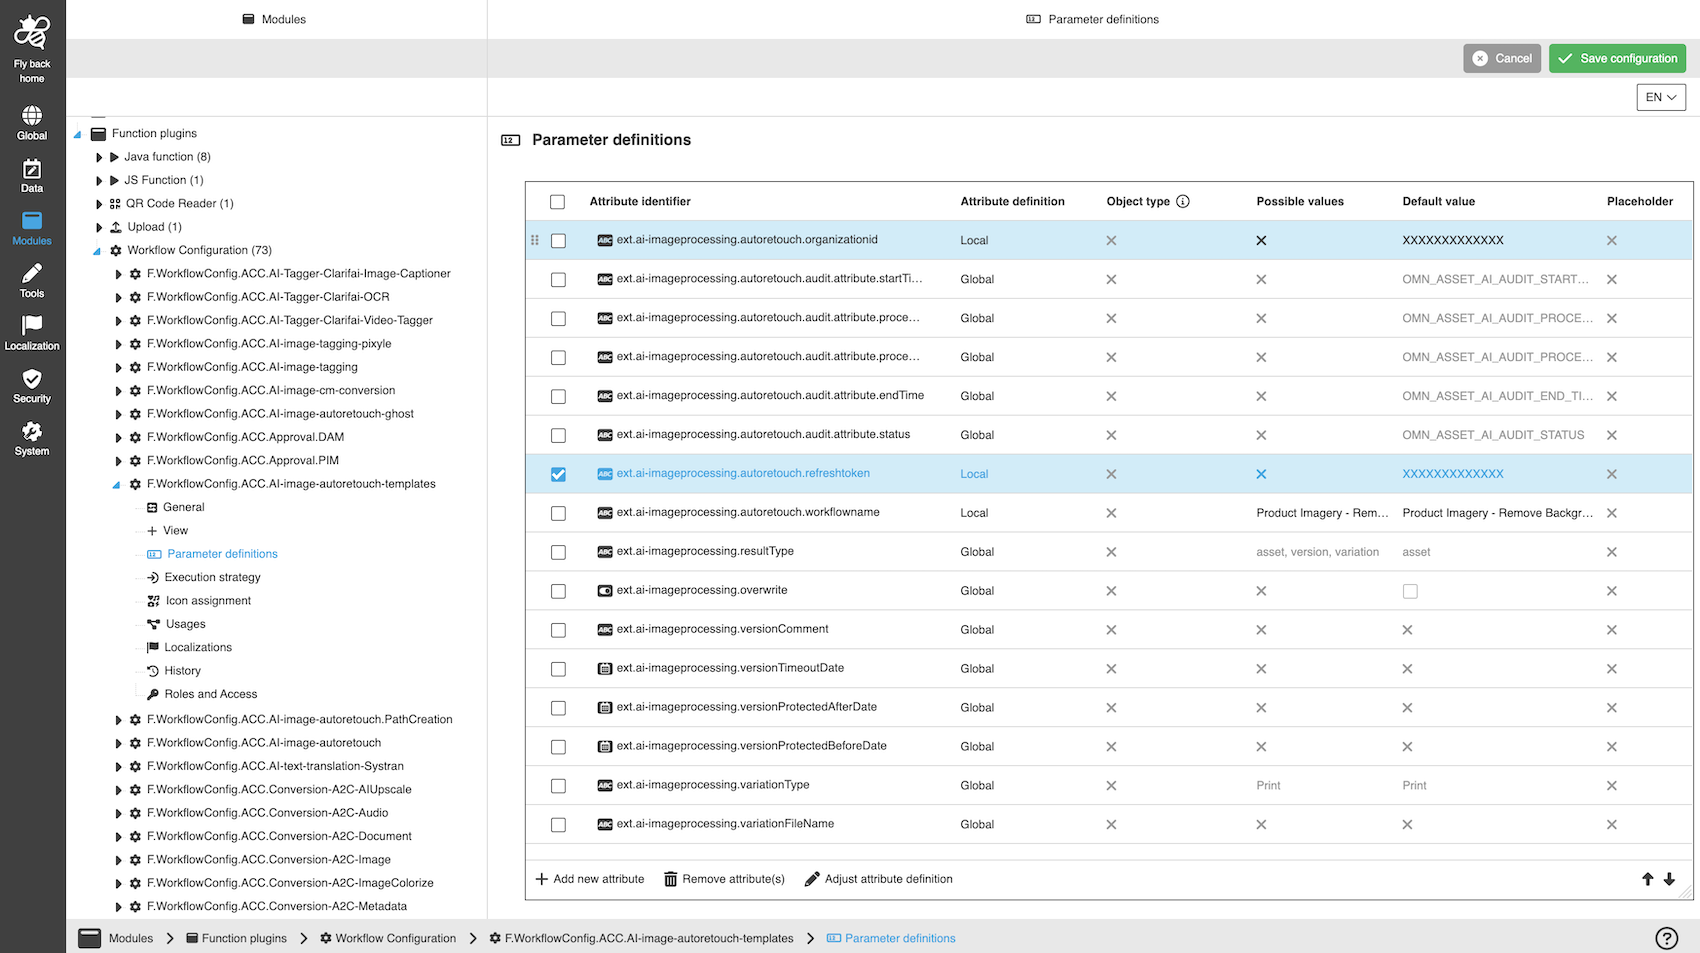Image resolution: width=1700 pixels, height=953 pixels.
Task: Click the Object type info icon
Action: (x=1183, y=201)
